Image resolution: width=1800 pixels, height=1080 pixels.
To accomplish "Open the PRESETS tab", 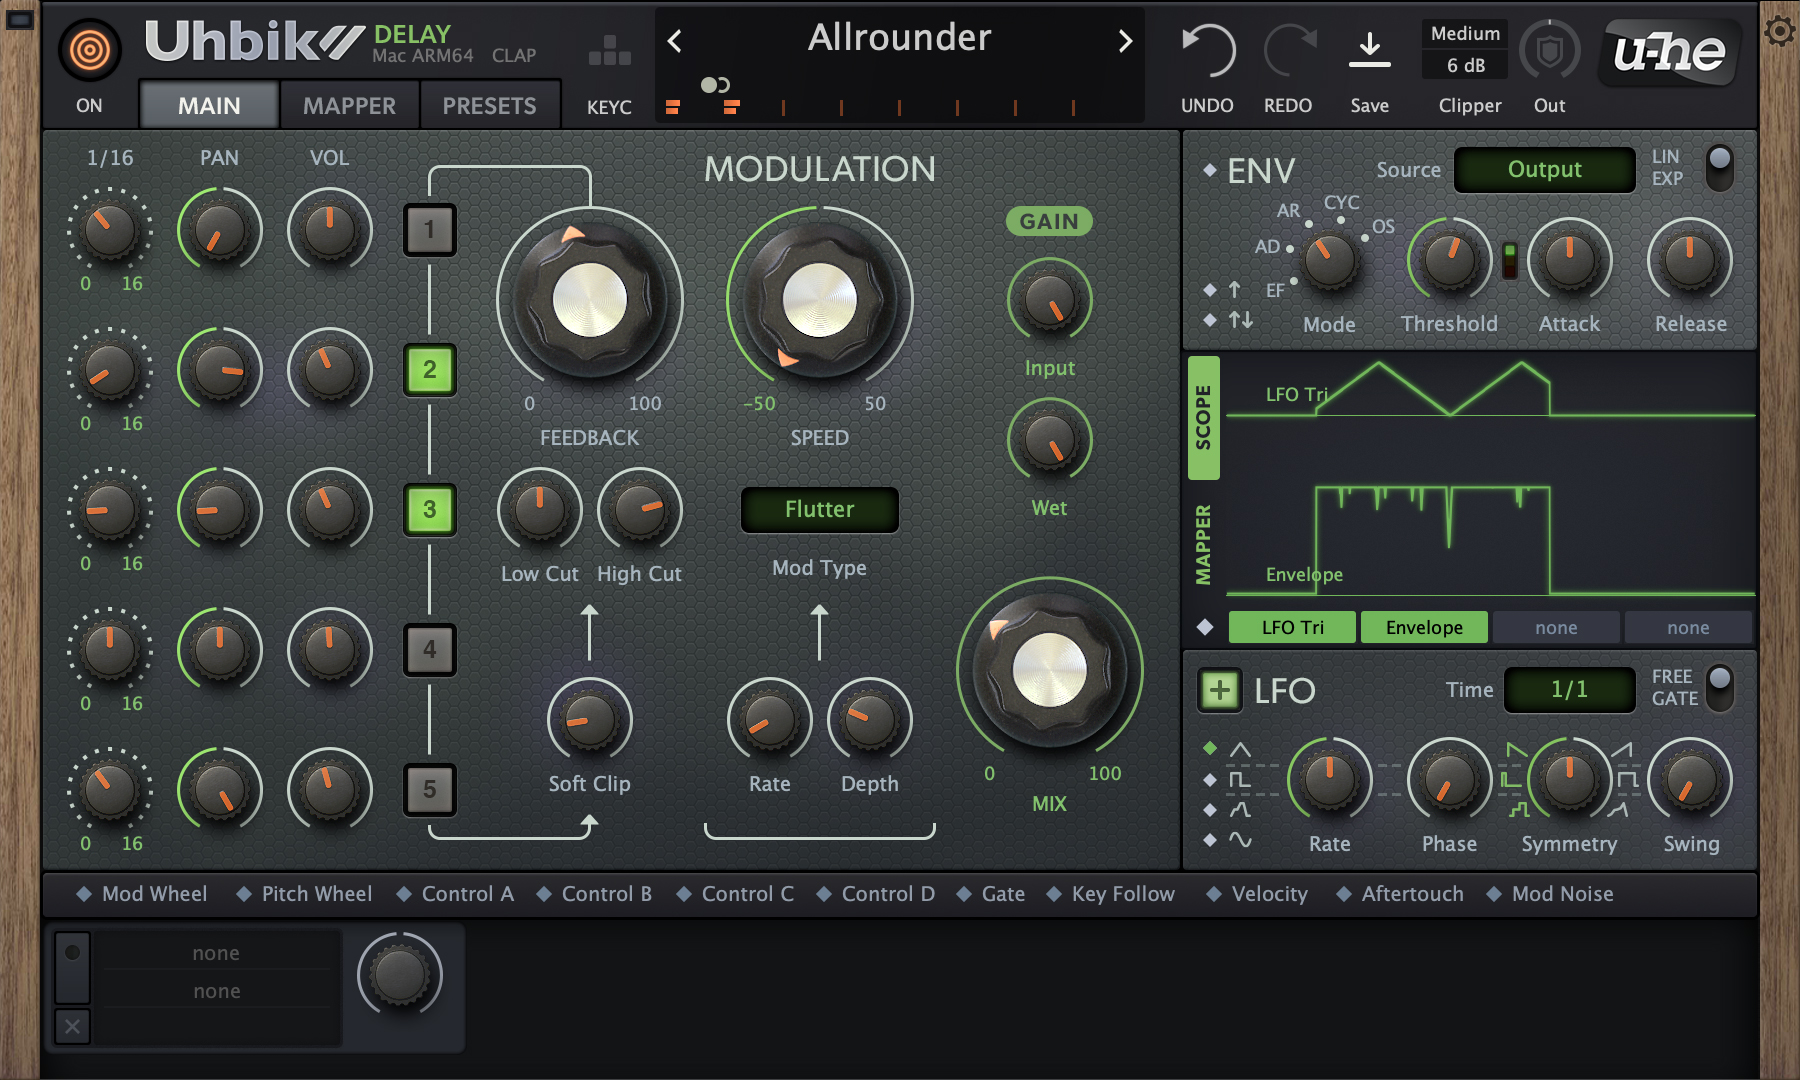I will pyautogui.click(x=490, y=104).
